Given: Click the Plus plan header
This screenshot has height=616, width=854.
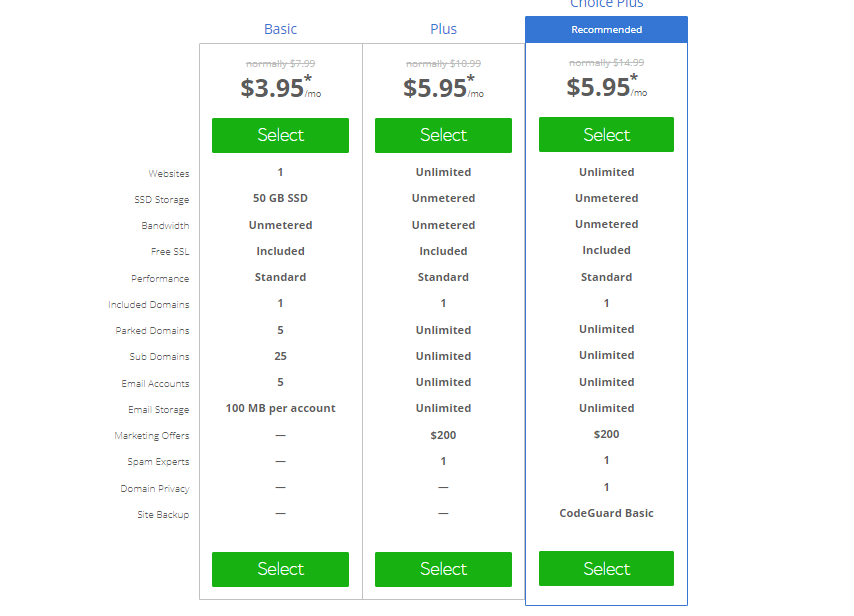Looking at the screenshot, I should click(443, 29).
